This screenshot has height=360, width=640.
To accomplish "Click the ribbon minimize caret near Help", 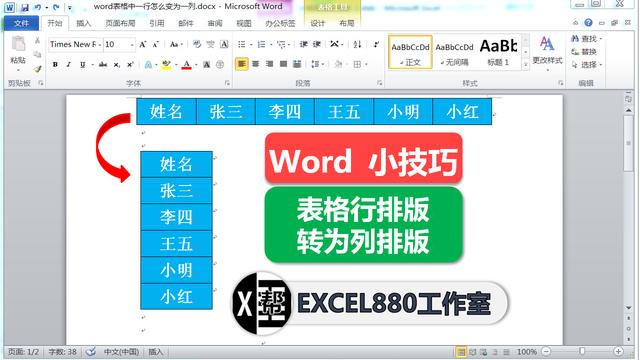I will tap(576, 23).
